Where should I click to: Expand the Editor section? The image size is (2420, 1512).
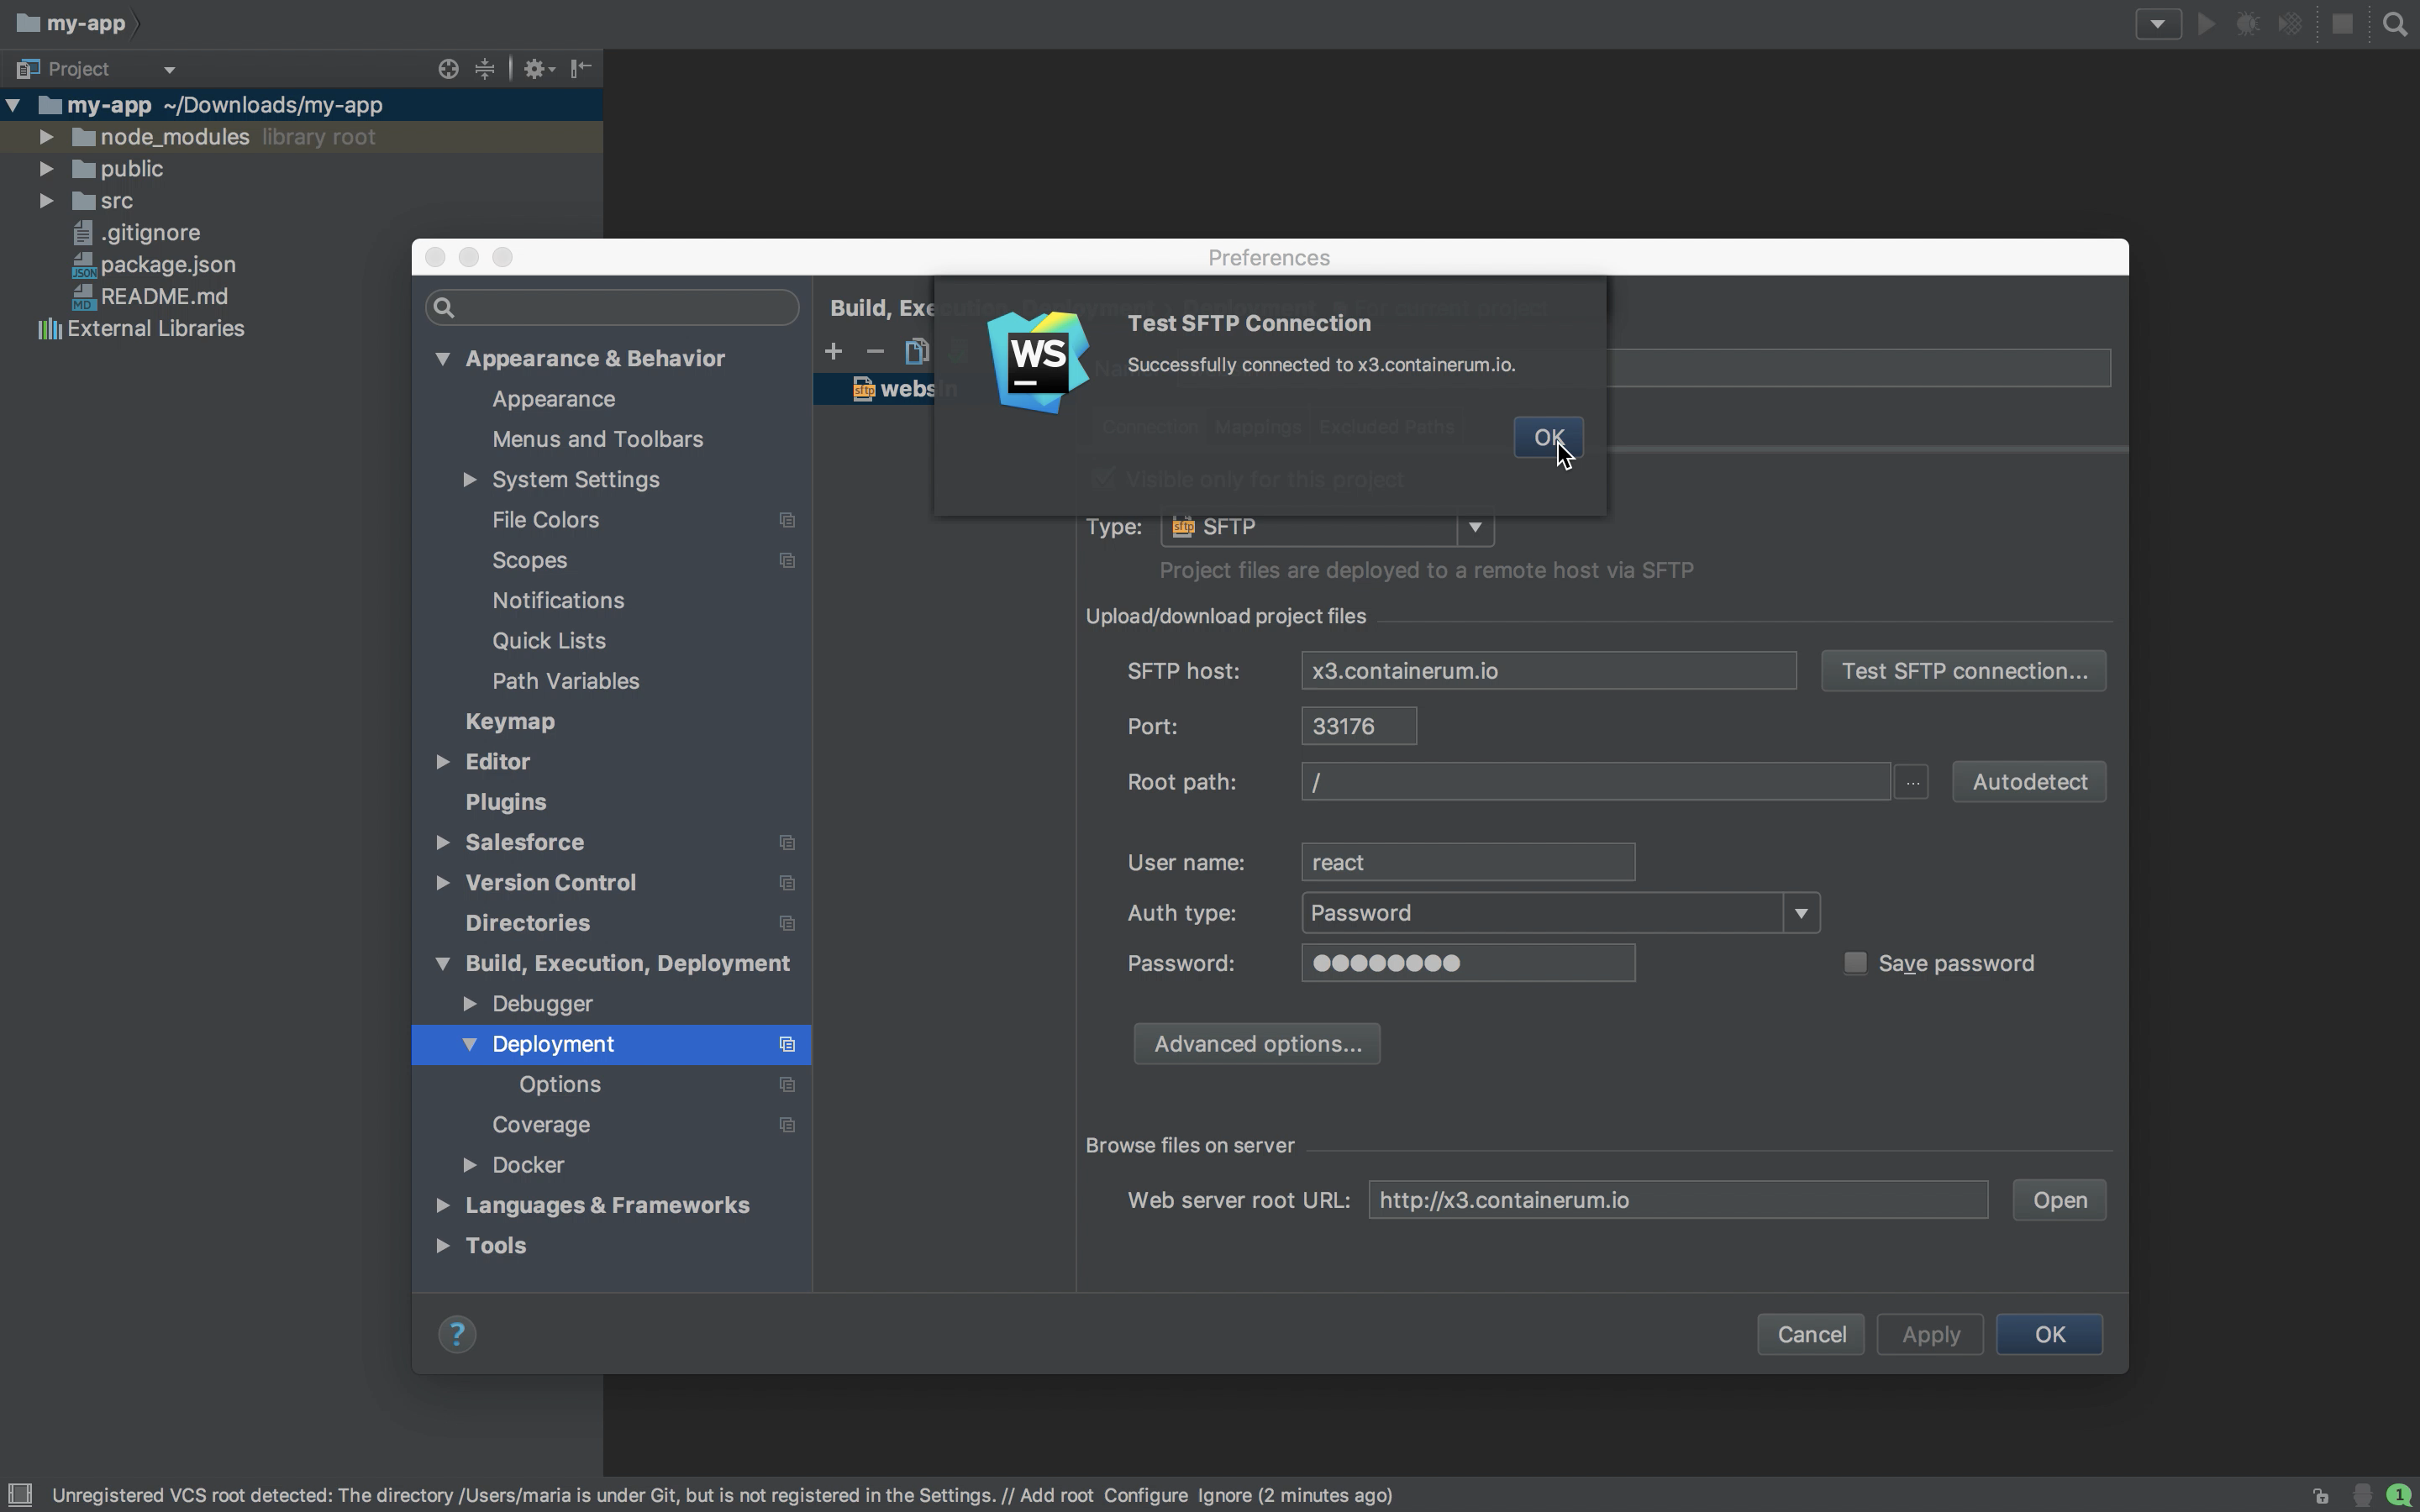coord(442,762)
